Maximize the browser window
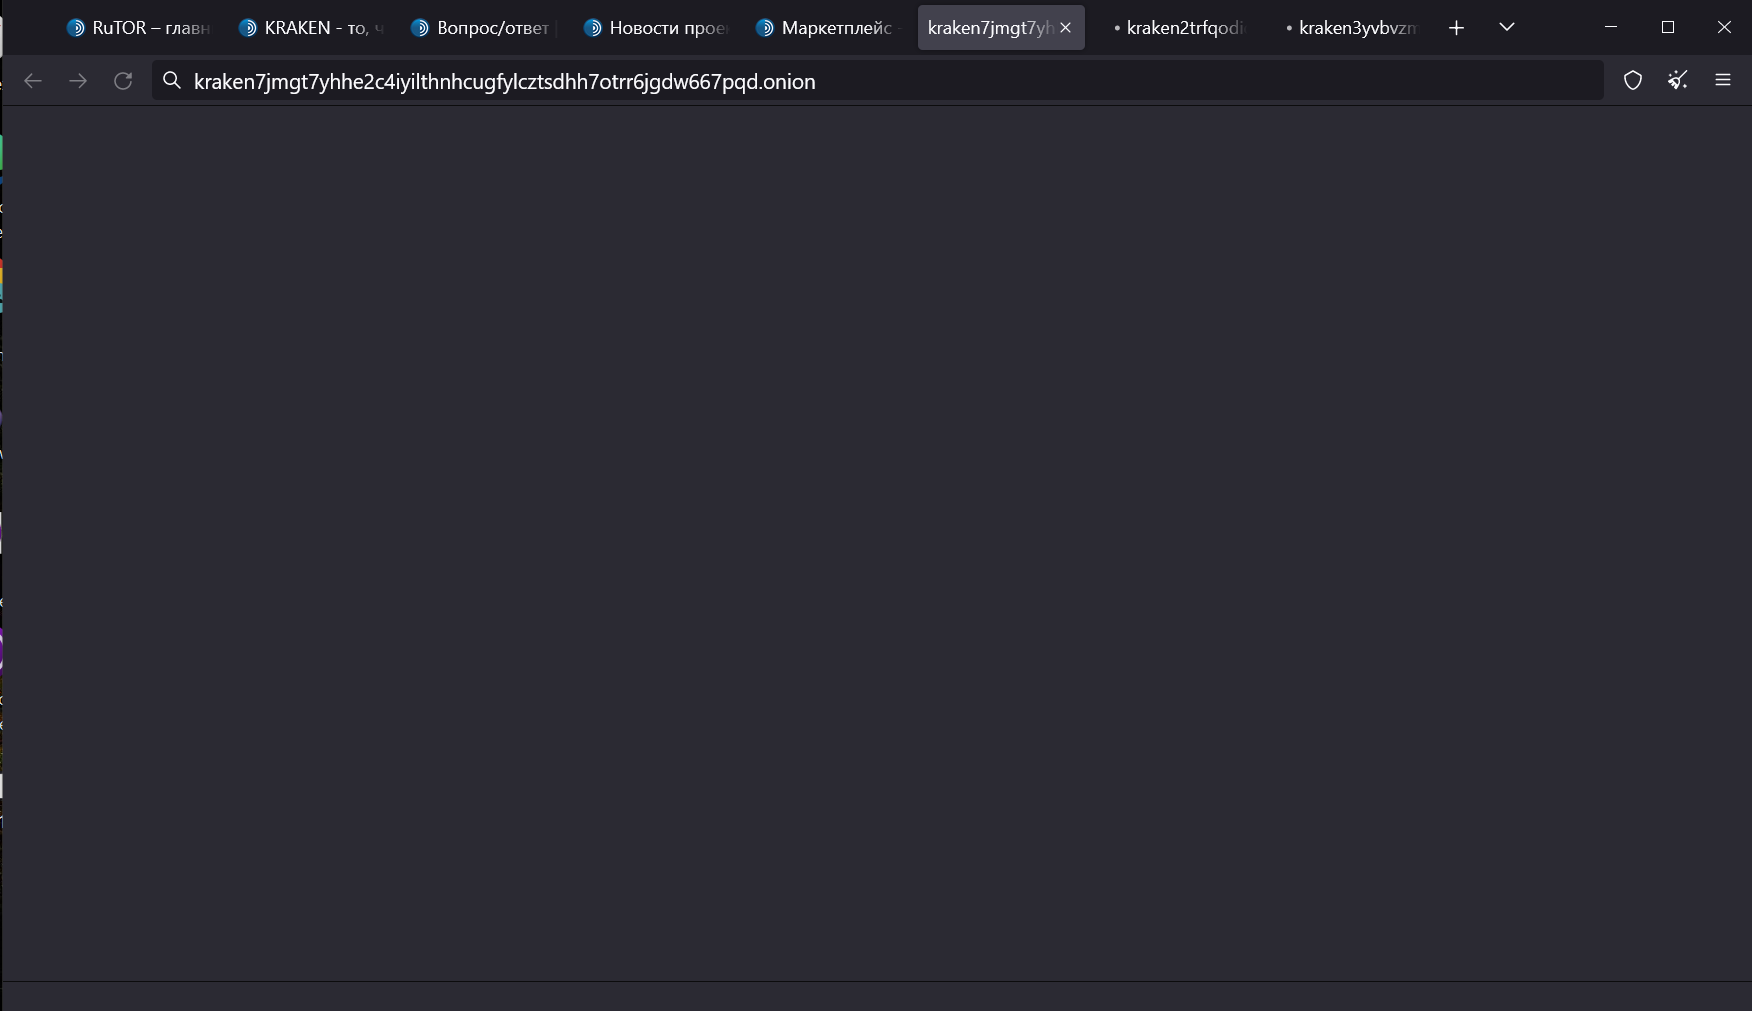 1667,28
